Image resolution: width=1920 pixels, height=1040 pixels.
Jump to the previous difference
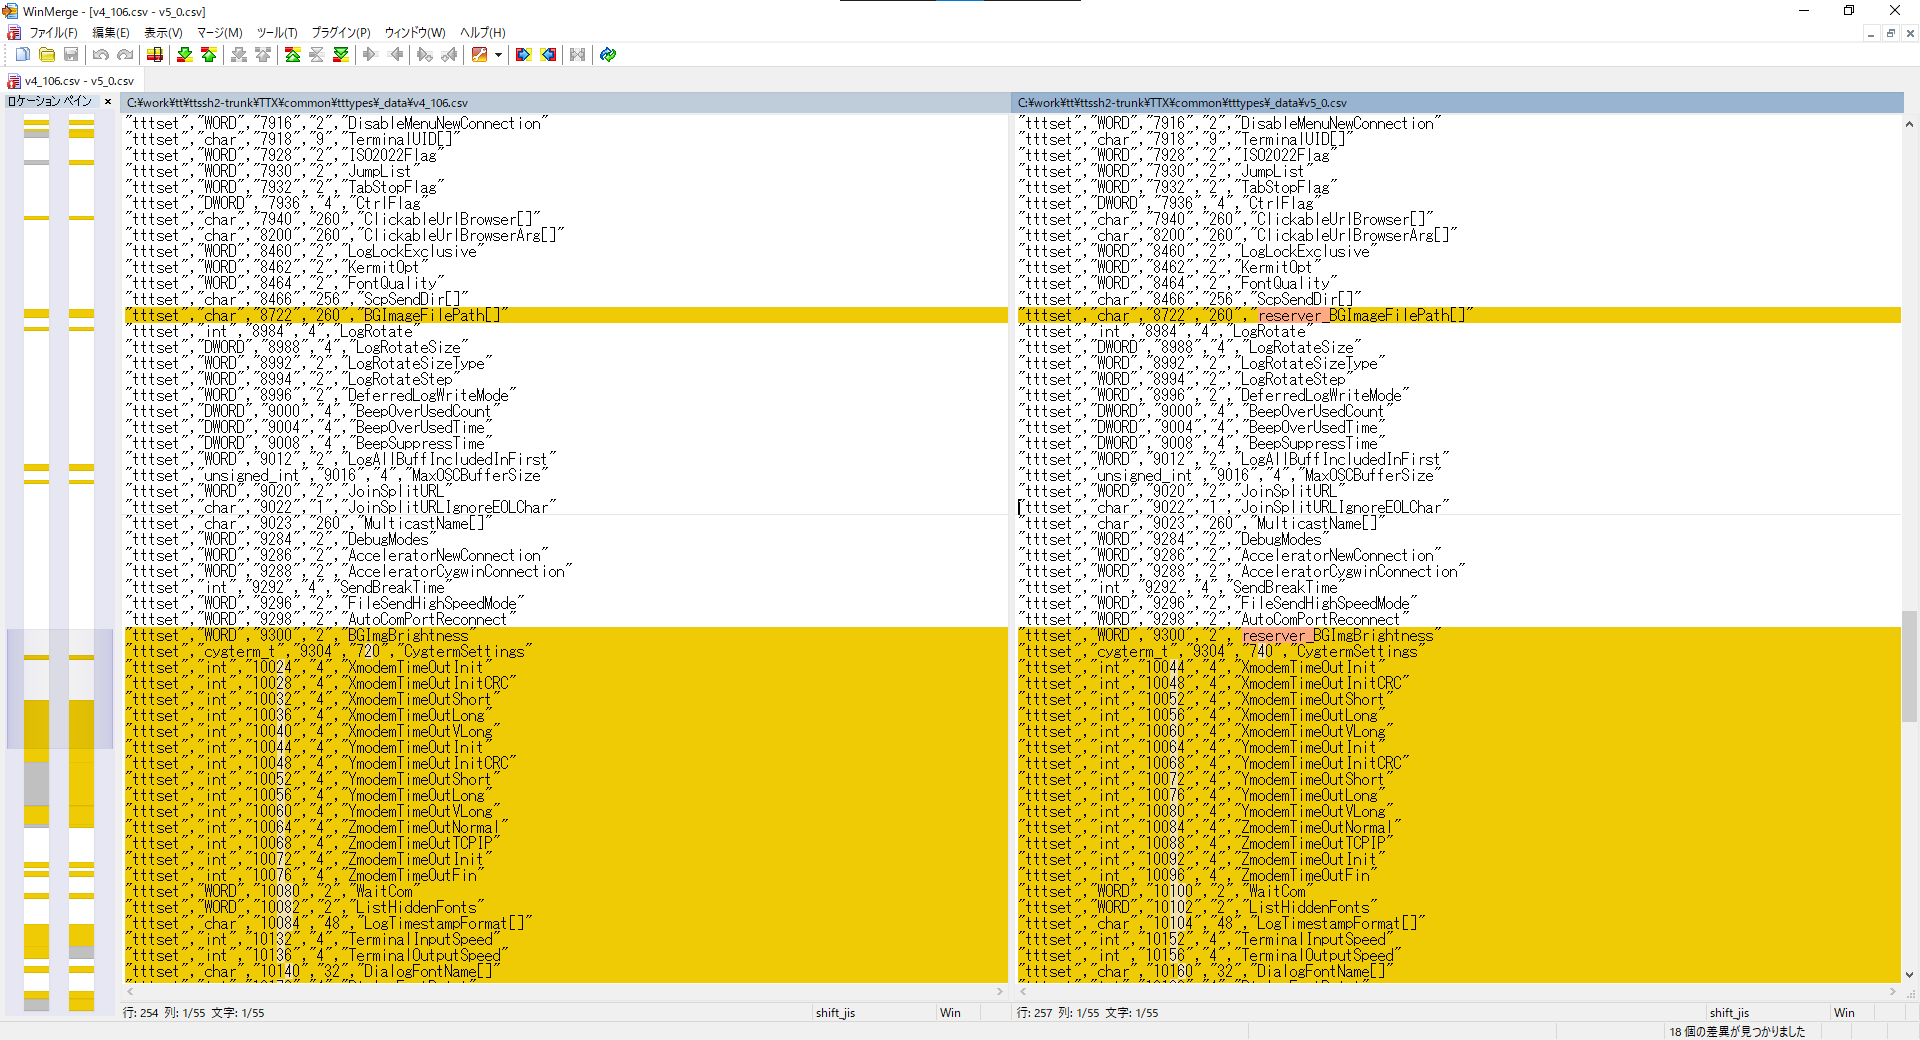pyautogui.click(x=209, y=55)
